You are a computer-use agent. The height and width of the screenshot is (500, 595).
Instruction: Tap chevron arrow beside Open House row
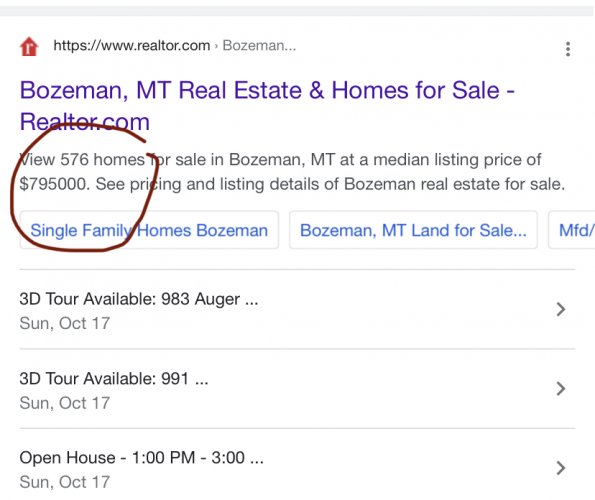coord(560,468)
